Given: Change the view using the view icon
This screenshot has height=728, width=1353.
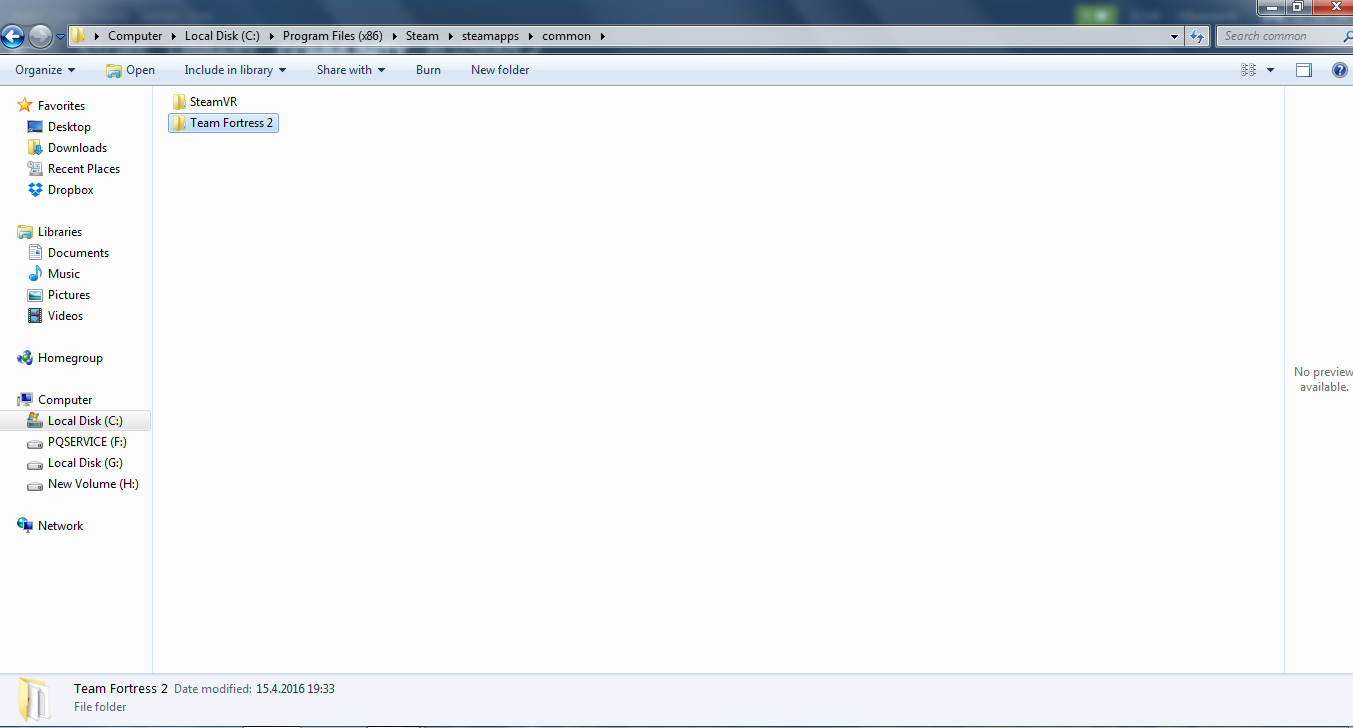Looking at the screenshot, I should (1248, 70).
